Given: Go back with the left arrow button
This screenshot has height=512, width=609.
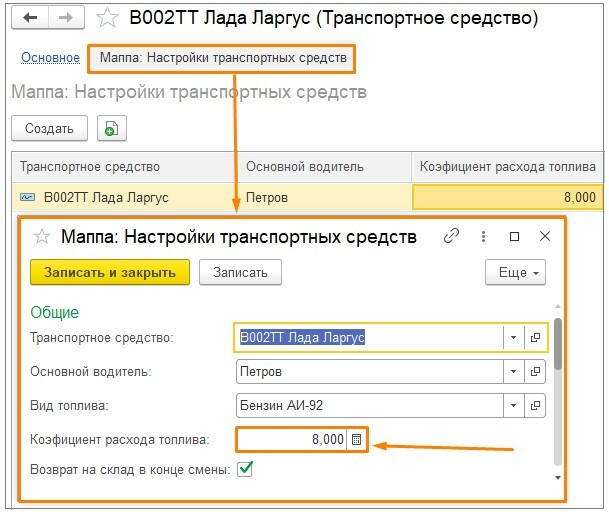Looking at the screenshot, I should click(x=30, y=18).
